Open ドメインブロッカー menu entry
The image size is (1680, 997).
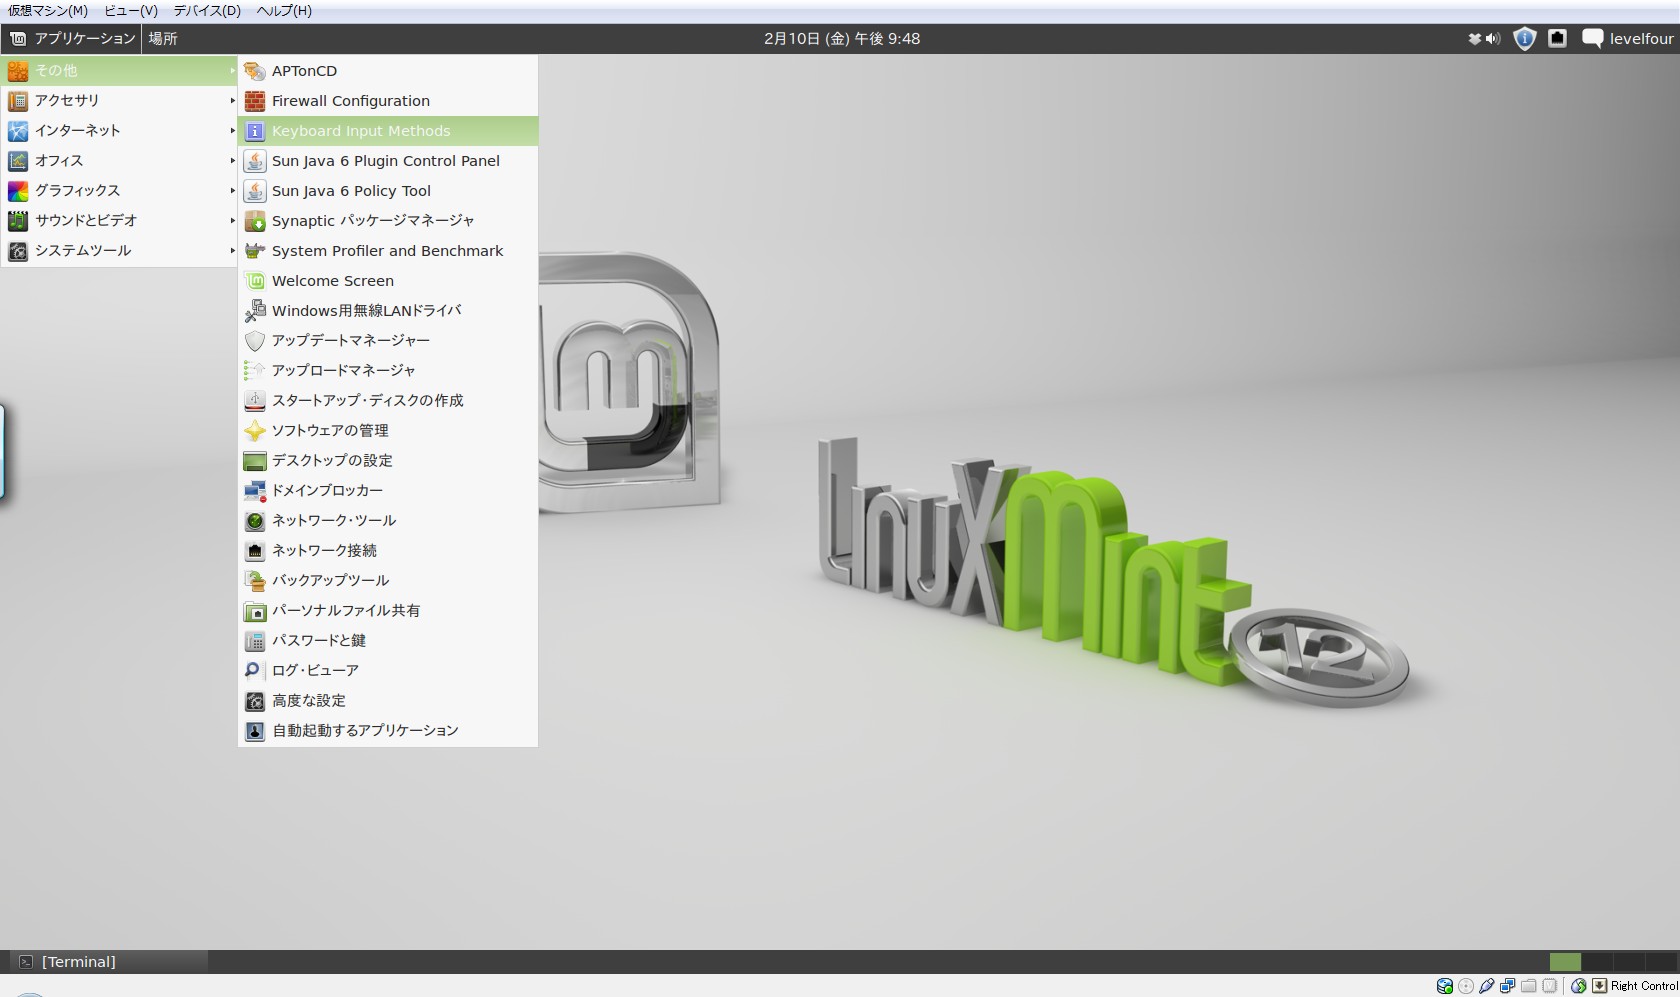point(388,491)
